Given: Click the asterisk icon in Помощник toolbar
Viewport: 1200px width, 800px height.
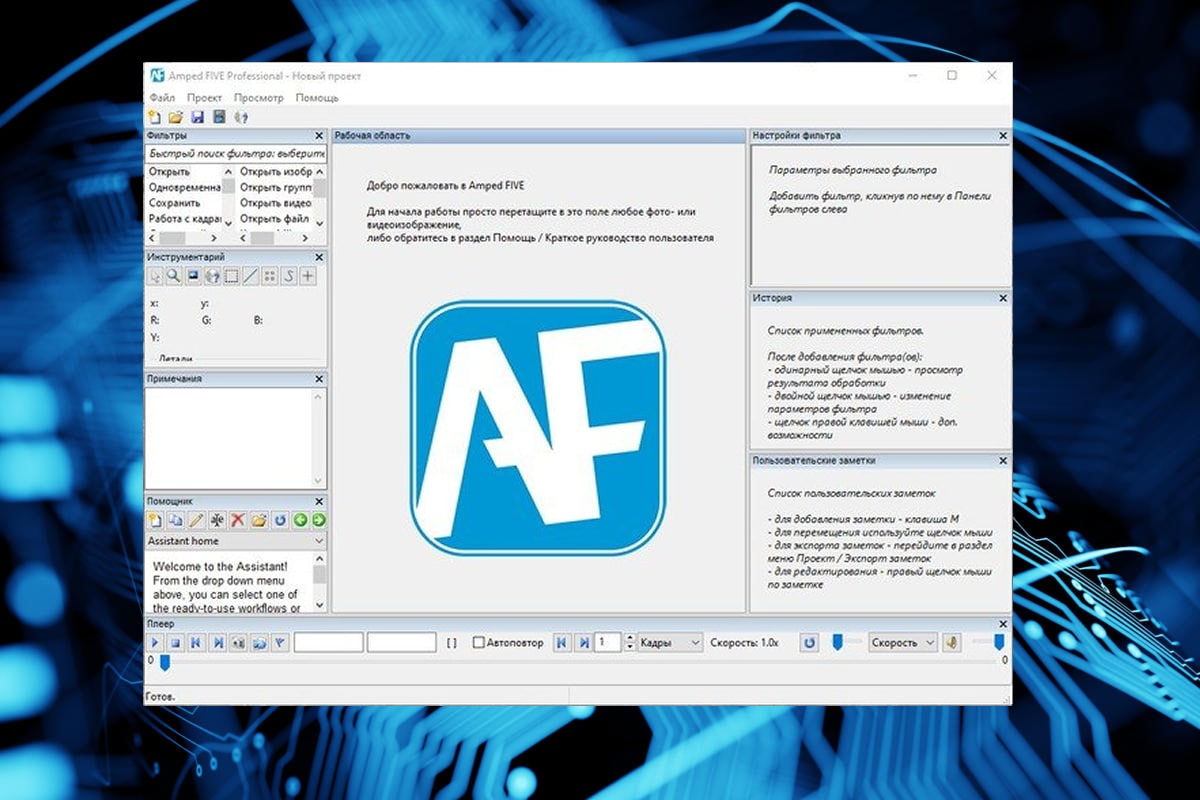Looking at the screenshot, I should 217,520.
